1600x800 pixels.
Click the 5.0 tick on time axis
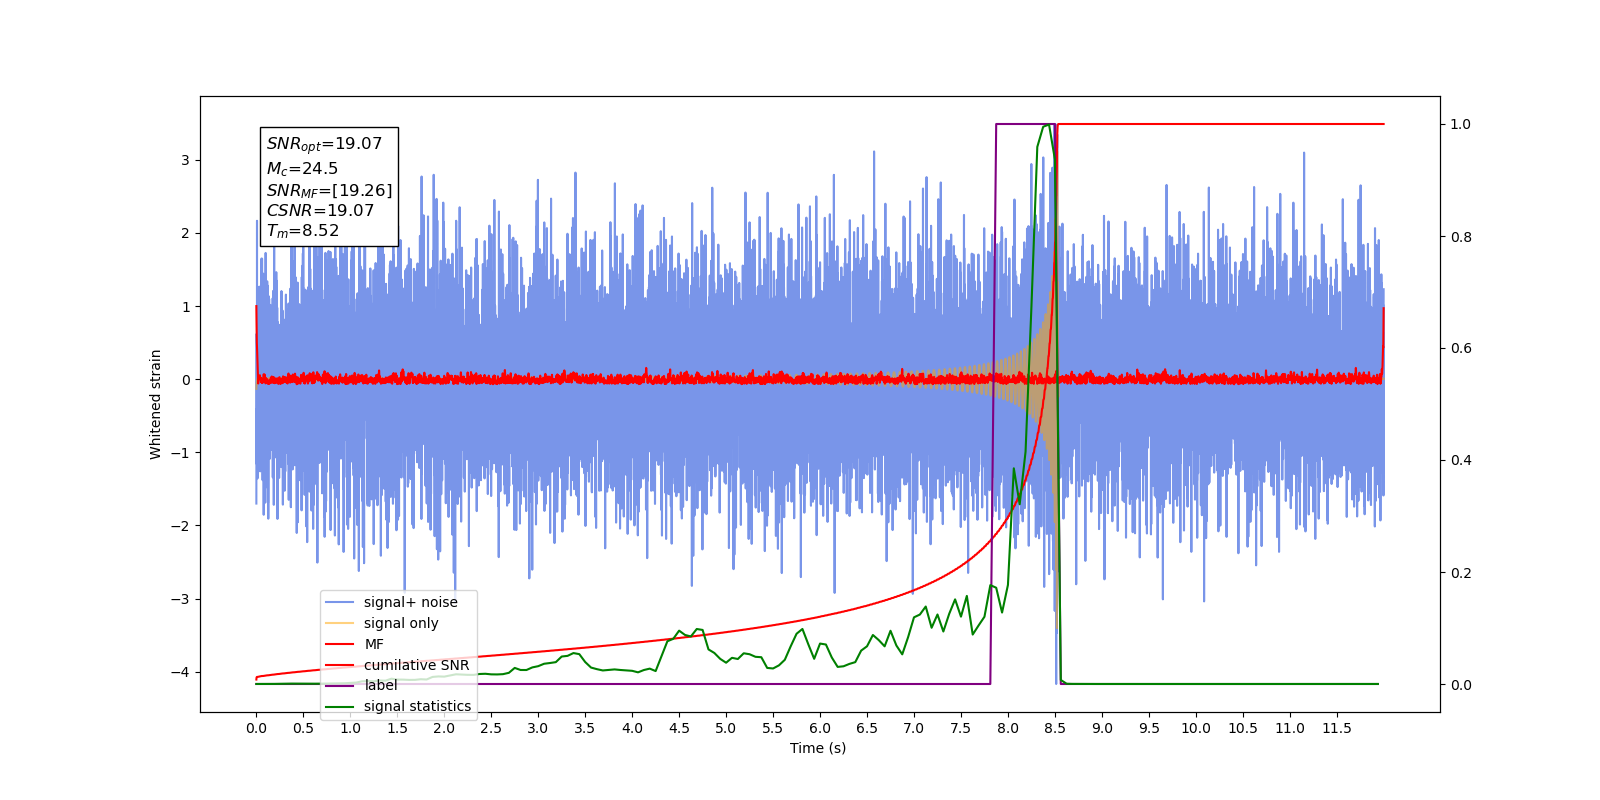726,728
